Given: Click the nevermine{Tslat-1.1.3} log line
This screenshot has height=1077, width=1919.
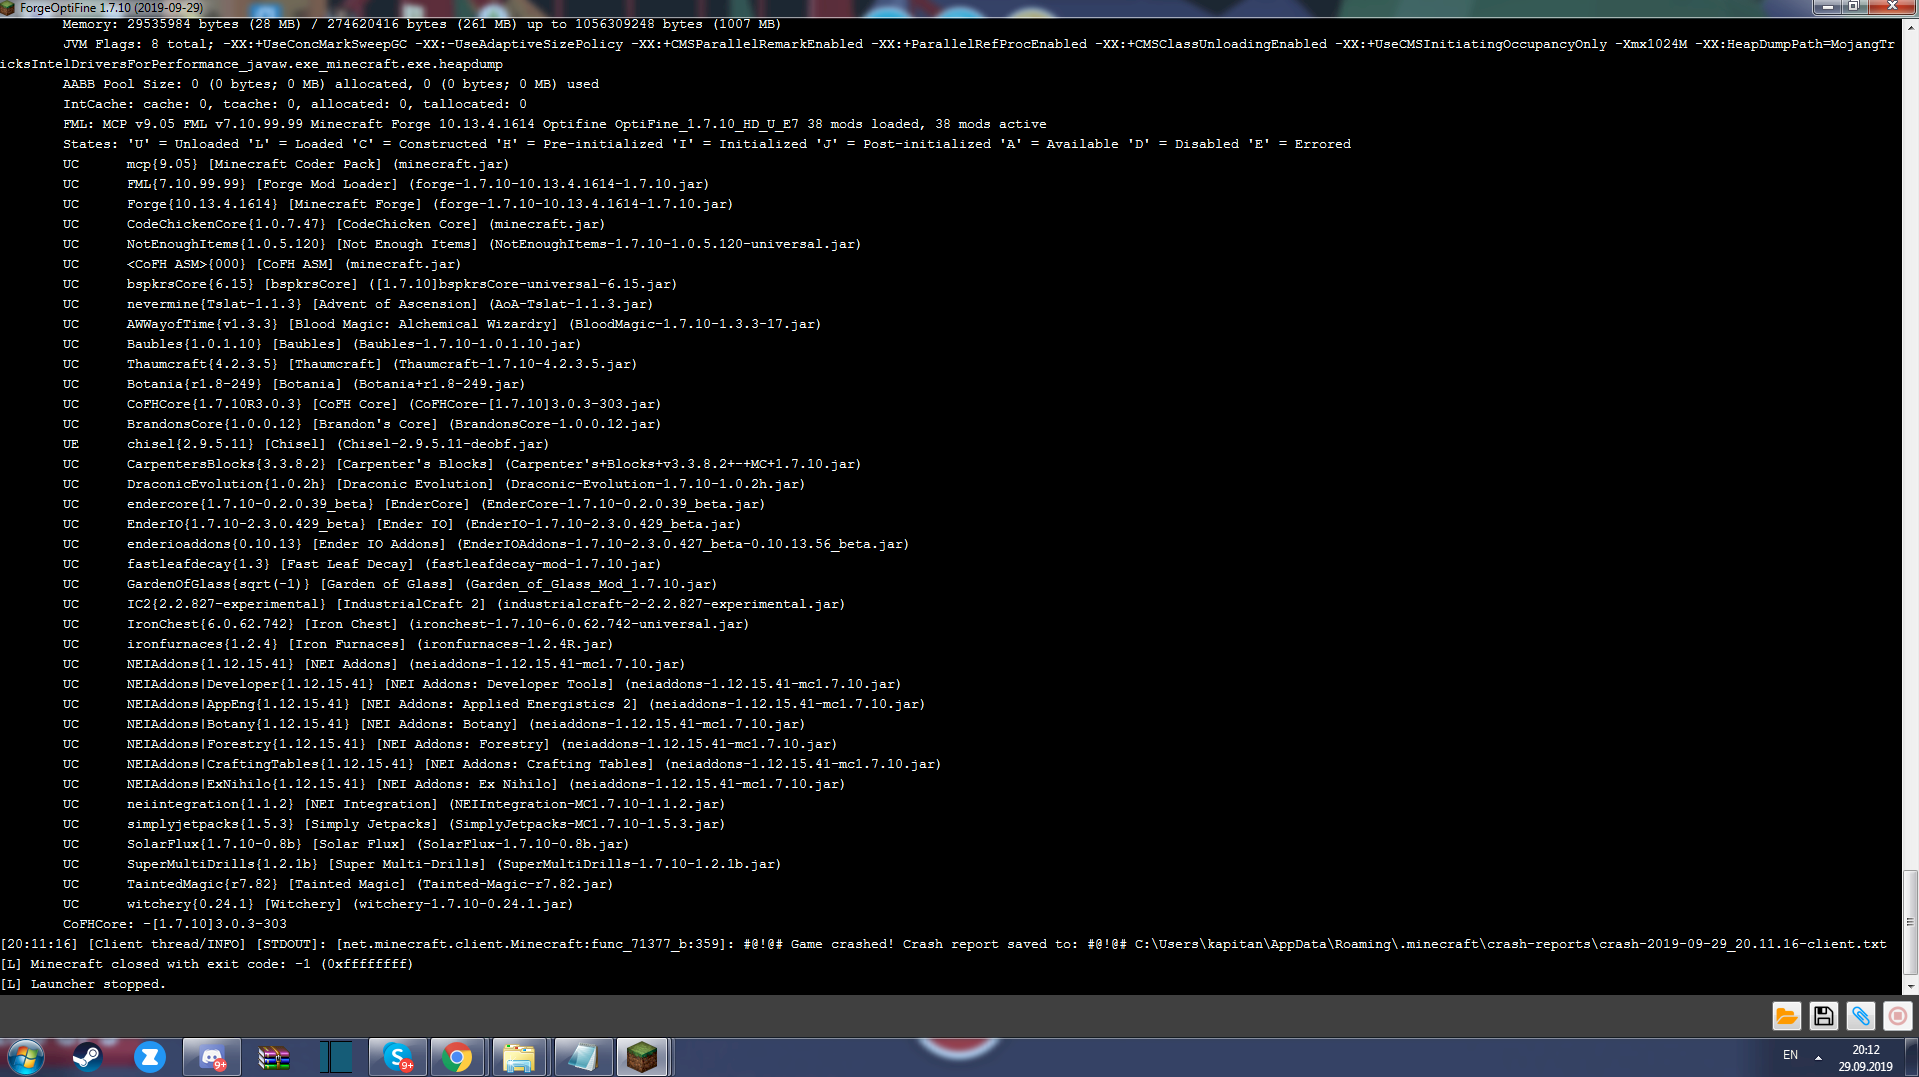Looking at the screenshot, I should pos(358,304).
